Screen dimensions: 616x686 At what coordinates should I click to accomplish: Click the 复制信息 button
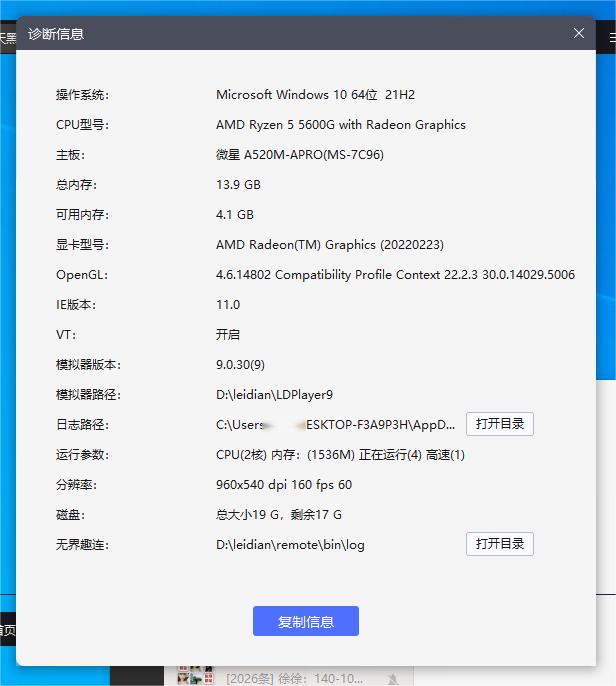click(x=305, y=621)
